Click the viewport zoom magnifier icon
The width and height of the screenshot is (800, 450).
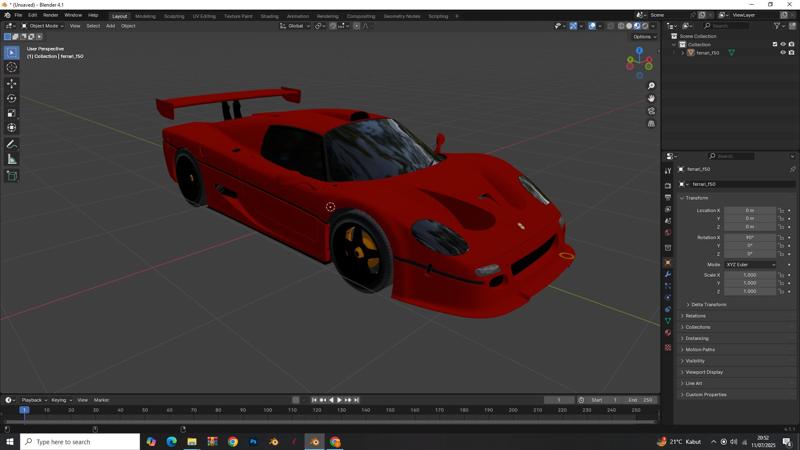click(651, 86)
